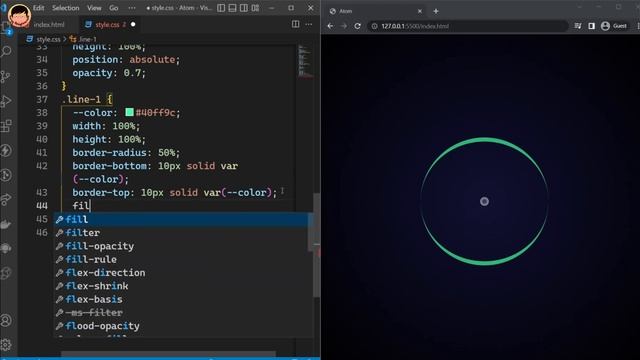
Task: Click the suggestion list scrollbar
Action: 311,233
